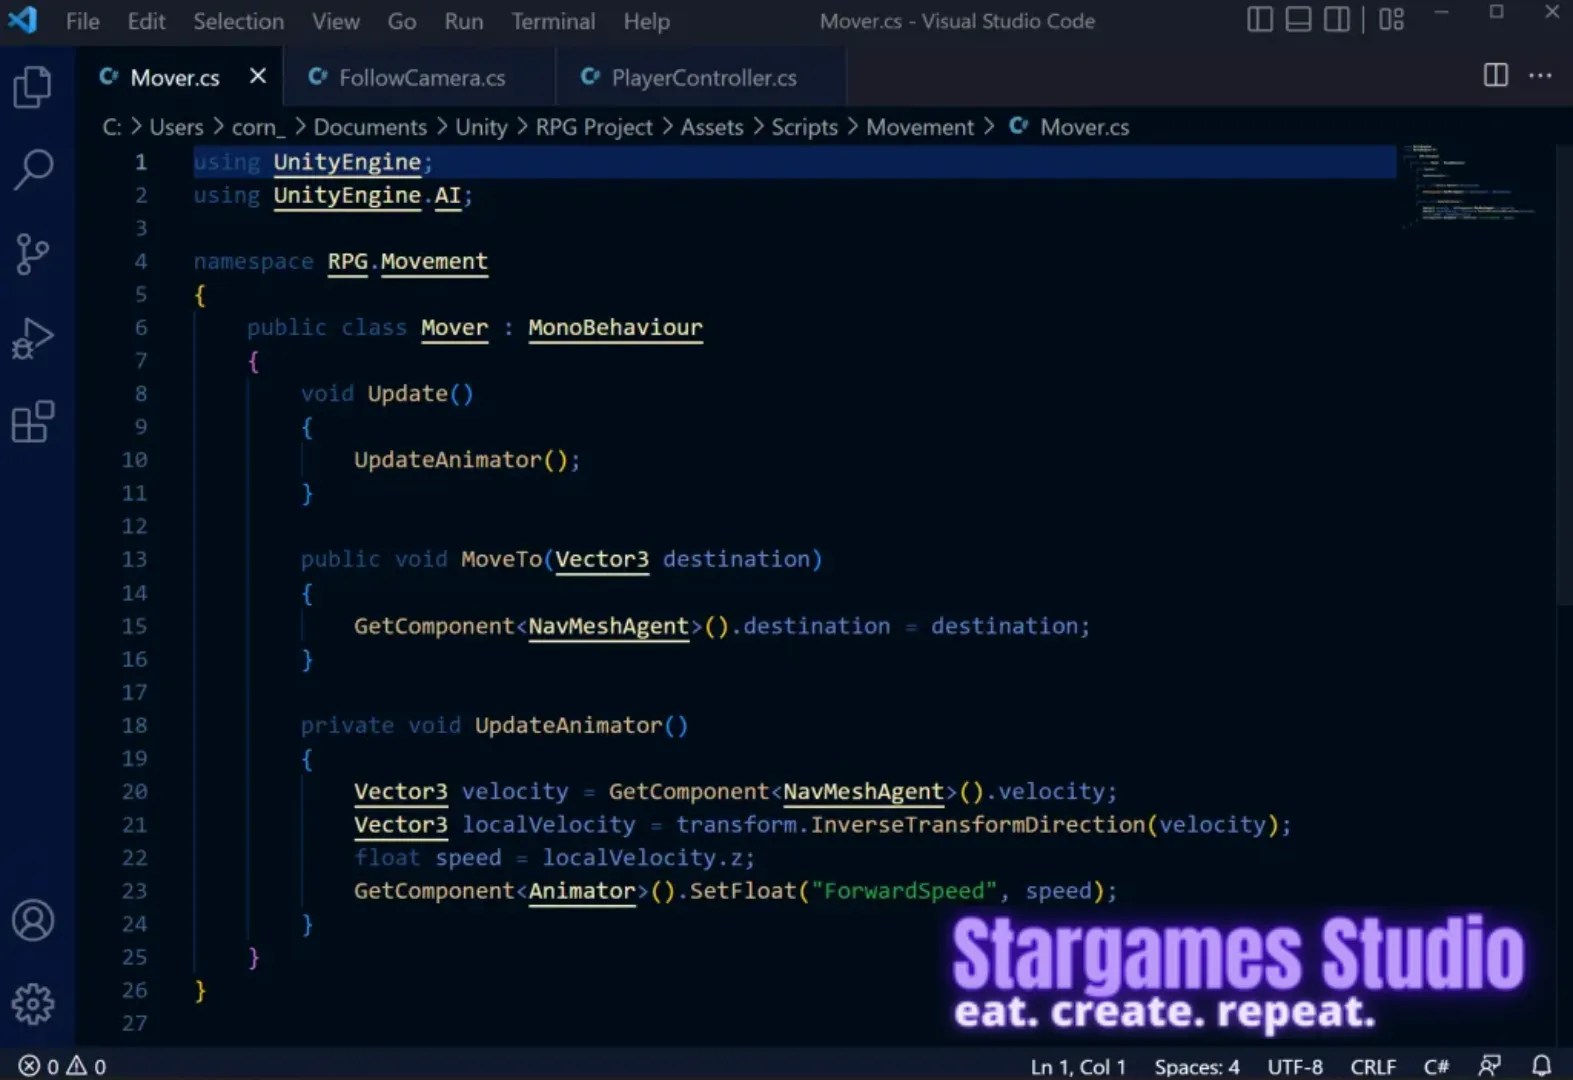The width and height of the screenshot is (1573, 1080).
Task: Click the "ForwardSpeed" string literal
Action: 904,891
